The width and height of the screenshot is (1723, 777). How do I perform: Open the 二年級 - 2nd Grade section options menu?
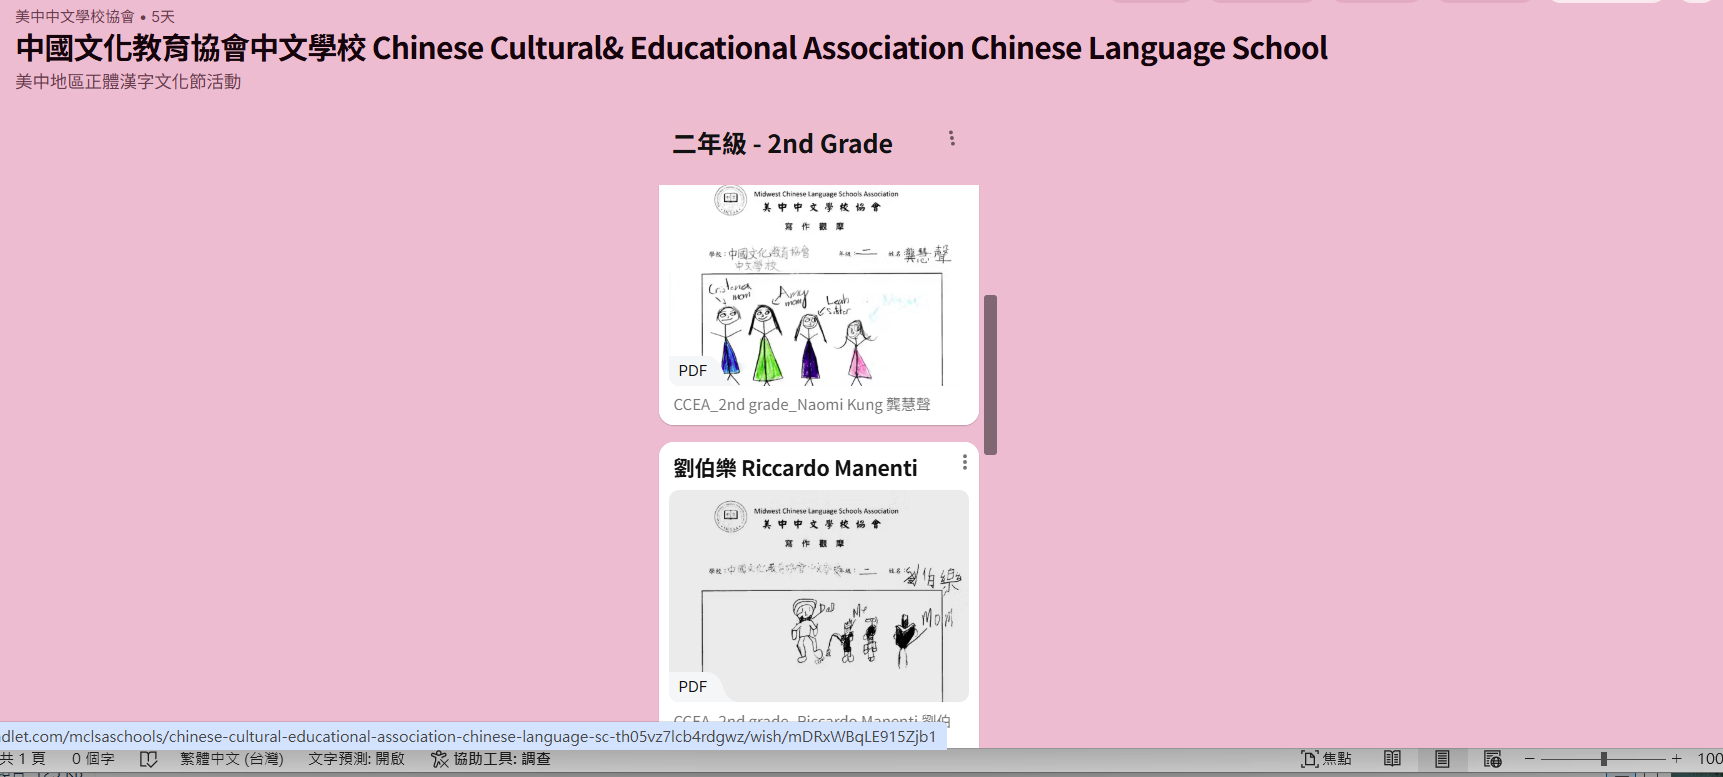click(952, 139)
